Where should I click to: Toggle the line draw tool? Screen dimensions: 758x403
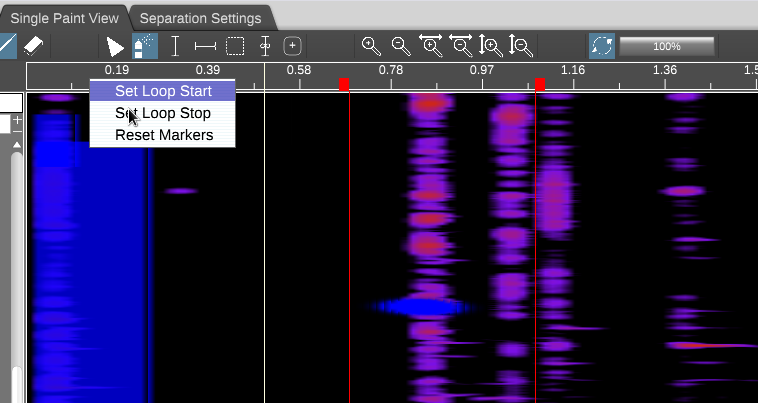pos(7,46)
